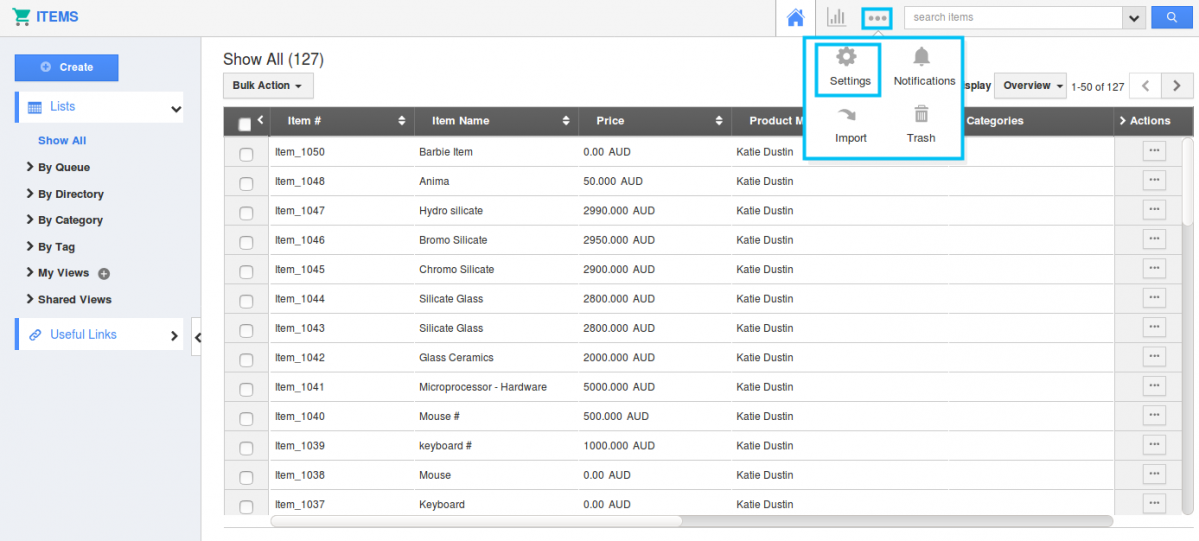1199x541 pixels.
Task: Click the three-dots more options icon
Action: point(877,18)
